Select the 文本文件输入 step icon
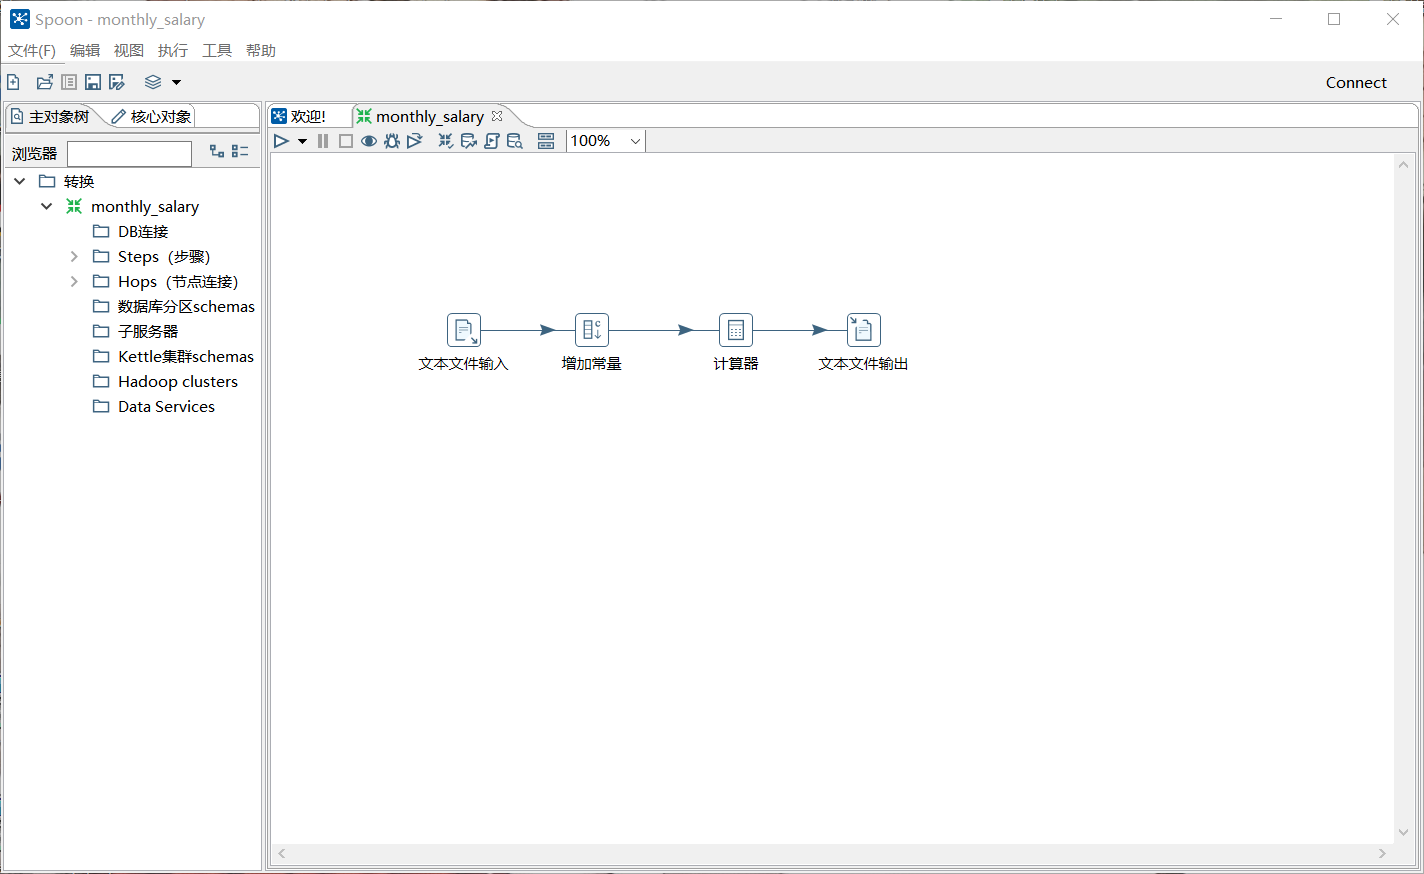Screen dimensions: 1424x874 click(x=464, y=330)
